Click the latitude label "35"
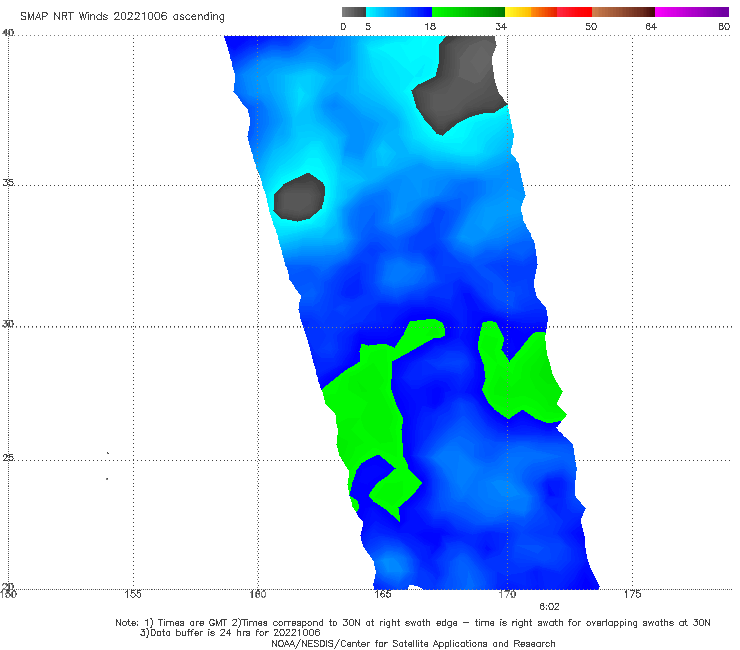The height and width of the screenshot is (650, 740). pos(8,182)
